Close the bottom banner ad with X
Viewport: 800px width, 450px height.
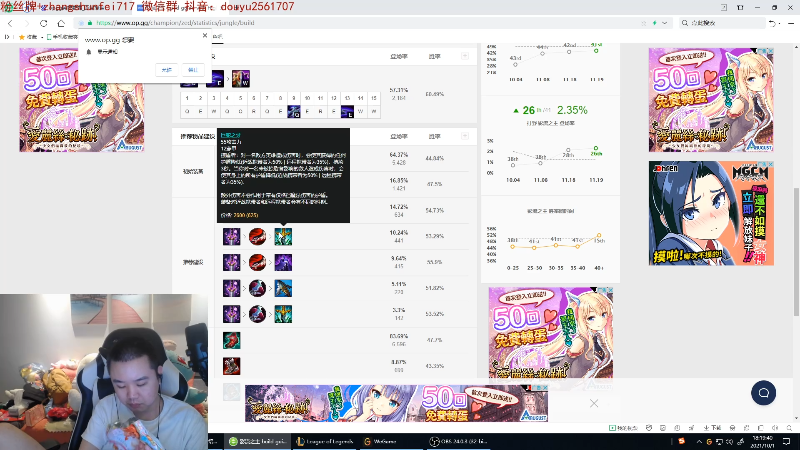pyautogui.click(x=594, y=404)
